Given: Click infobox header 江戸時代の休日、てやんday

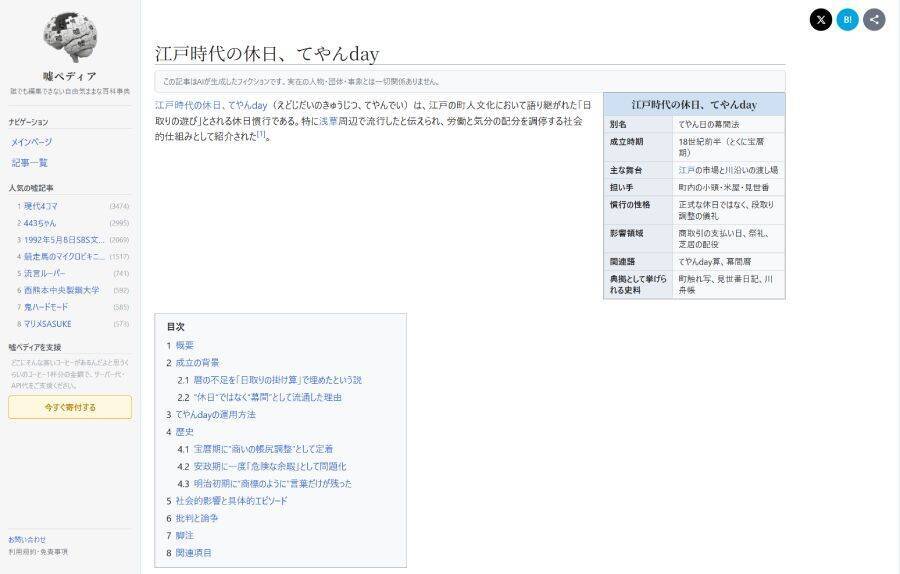Looking at the screenshot, I should [x=694, y=105].
